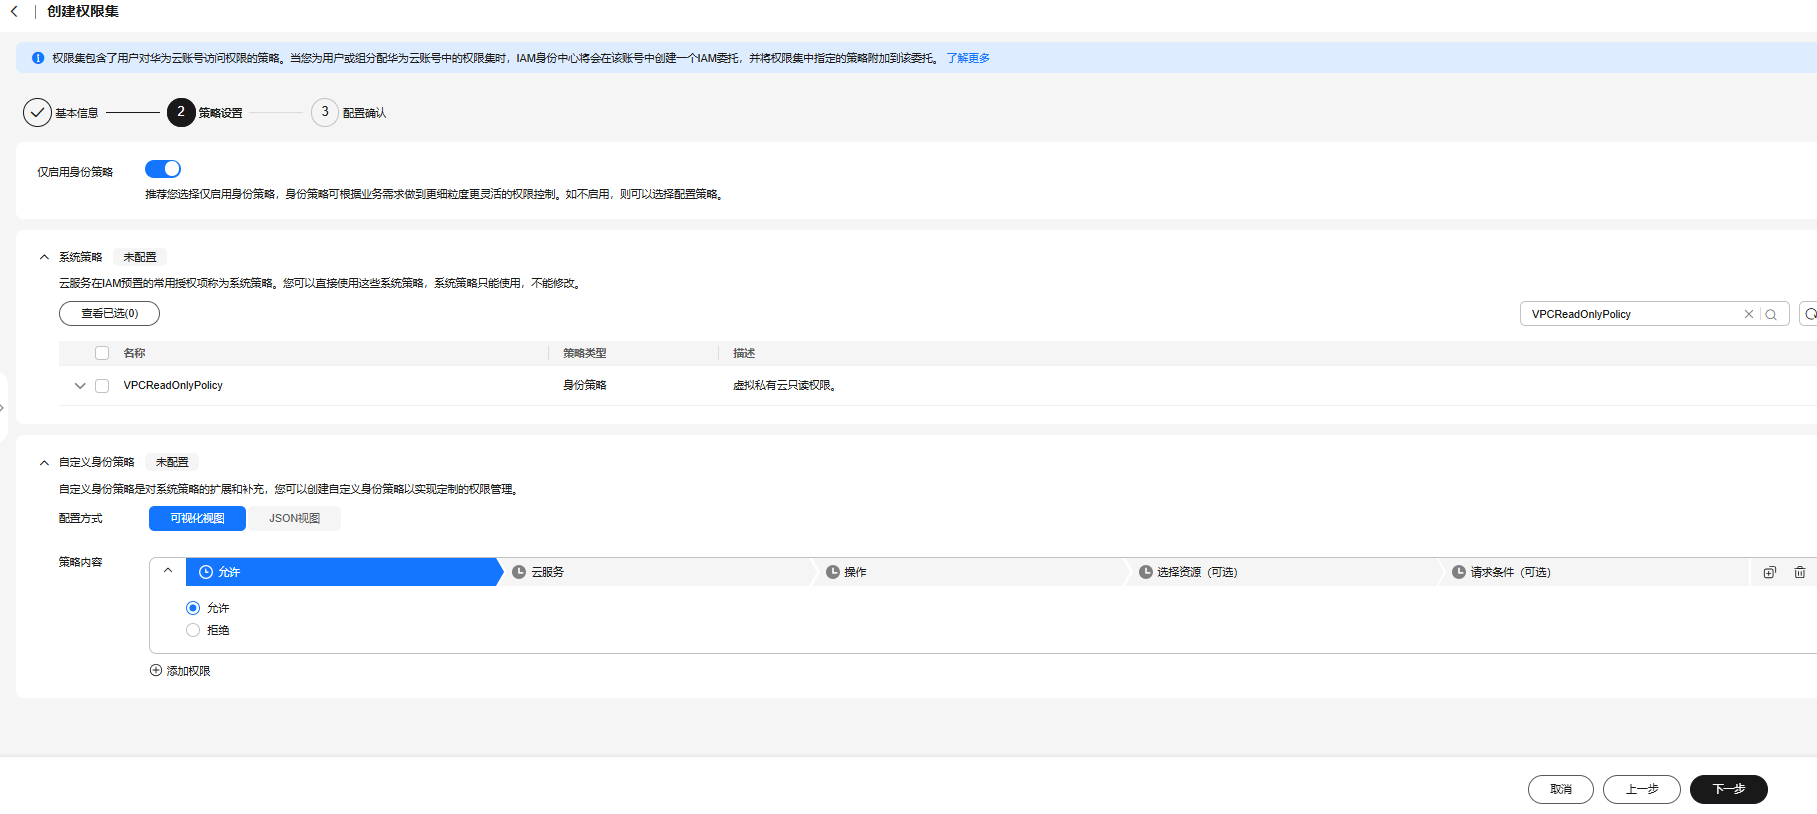Click the 名称 column header
Screen dimensions: 1817x814
pyautogui.click(x=134, y=353)
